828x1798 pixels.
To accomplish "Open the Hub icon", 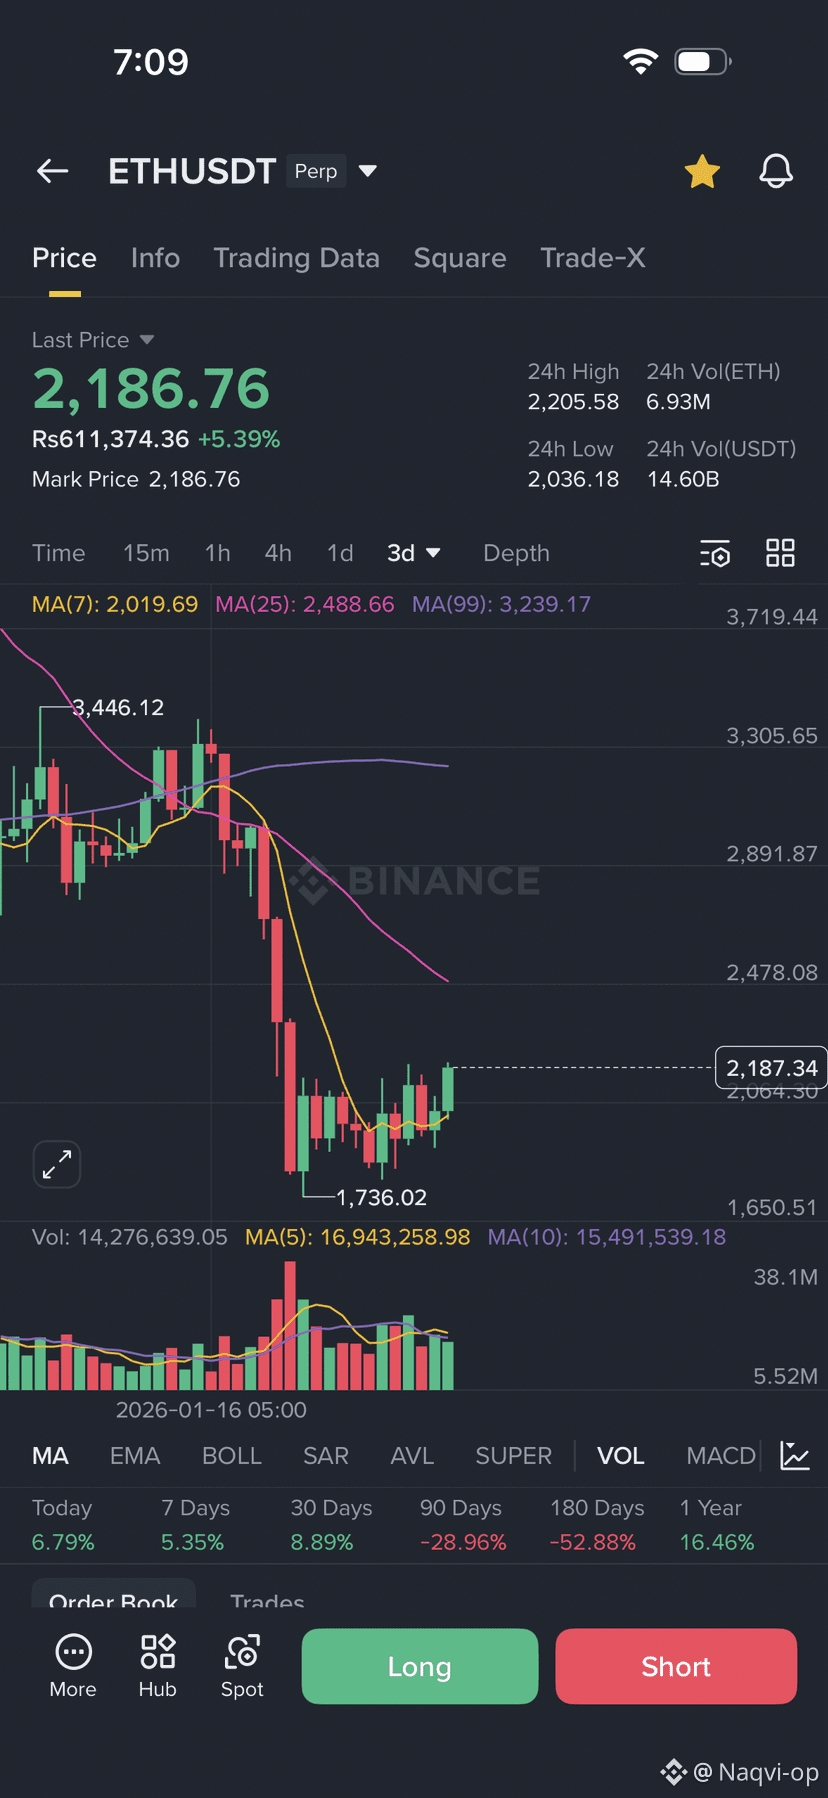I will pos(158,1652).
